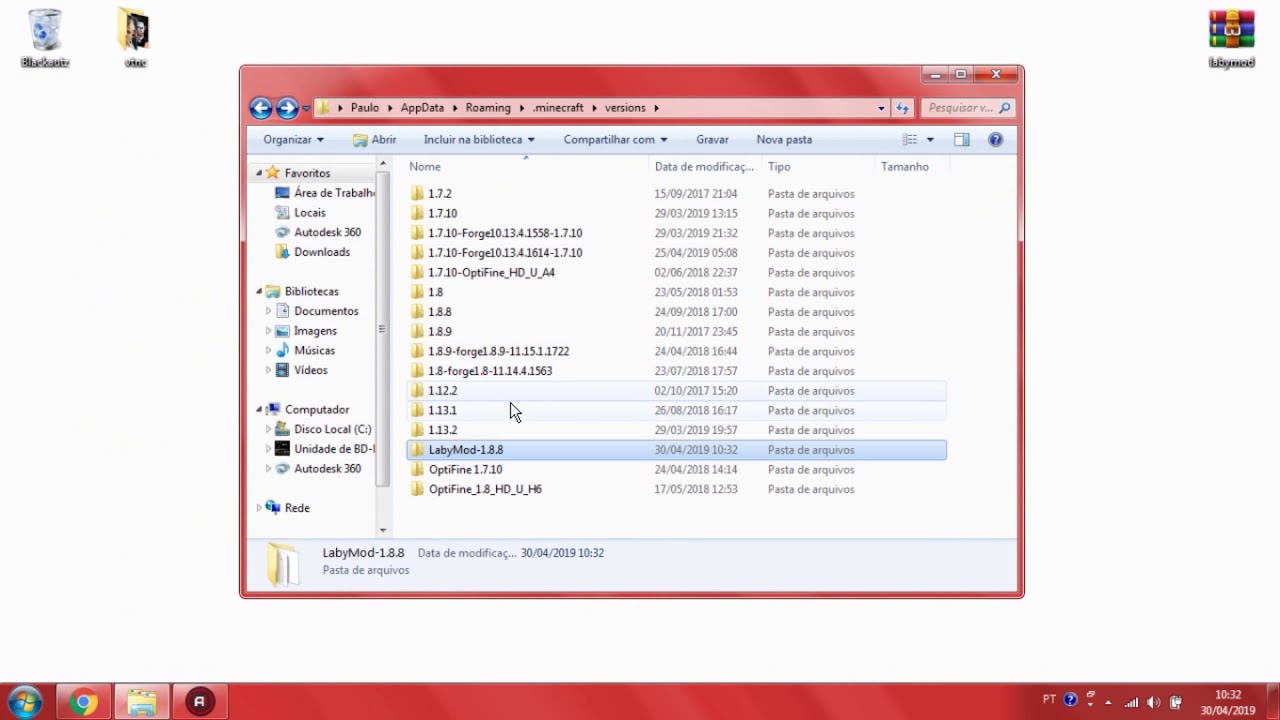Click Nova pasta button
The height and width of the screenshot is (720, 1280).
point(784,140)
